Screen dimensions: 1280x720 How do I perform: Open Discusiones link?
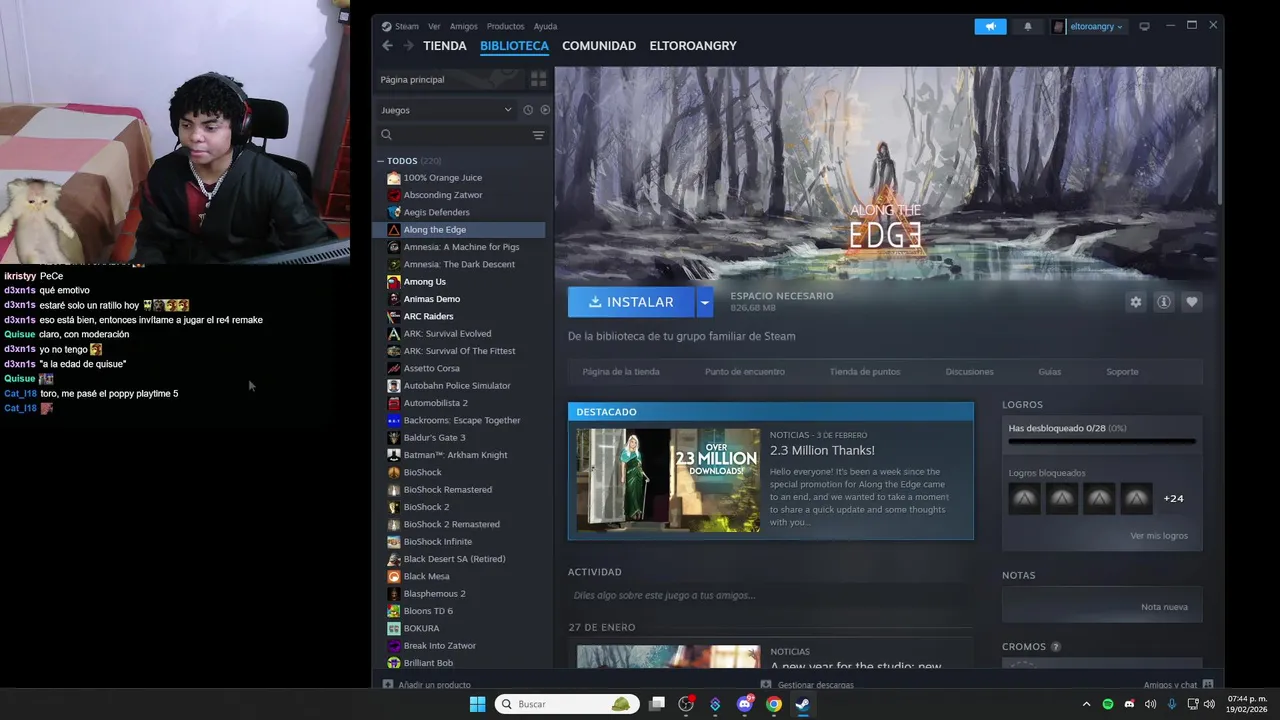[970, 372]
